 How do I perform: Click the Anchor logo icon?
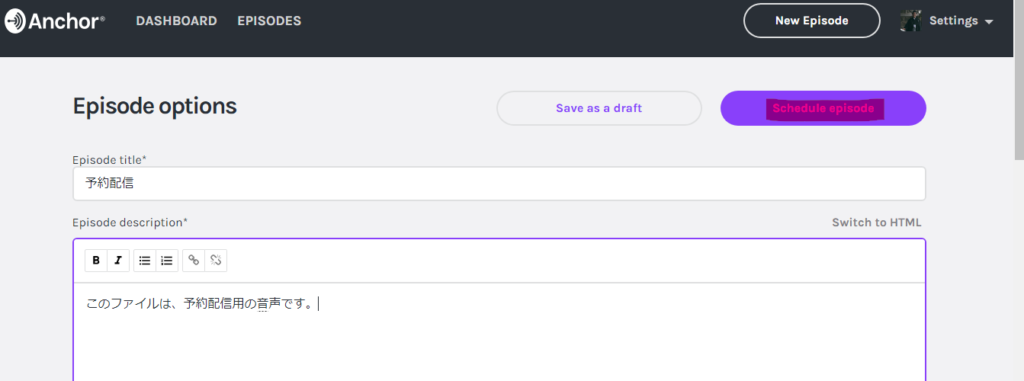[14, 21]
